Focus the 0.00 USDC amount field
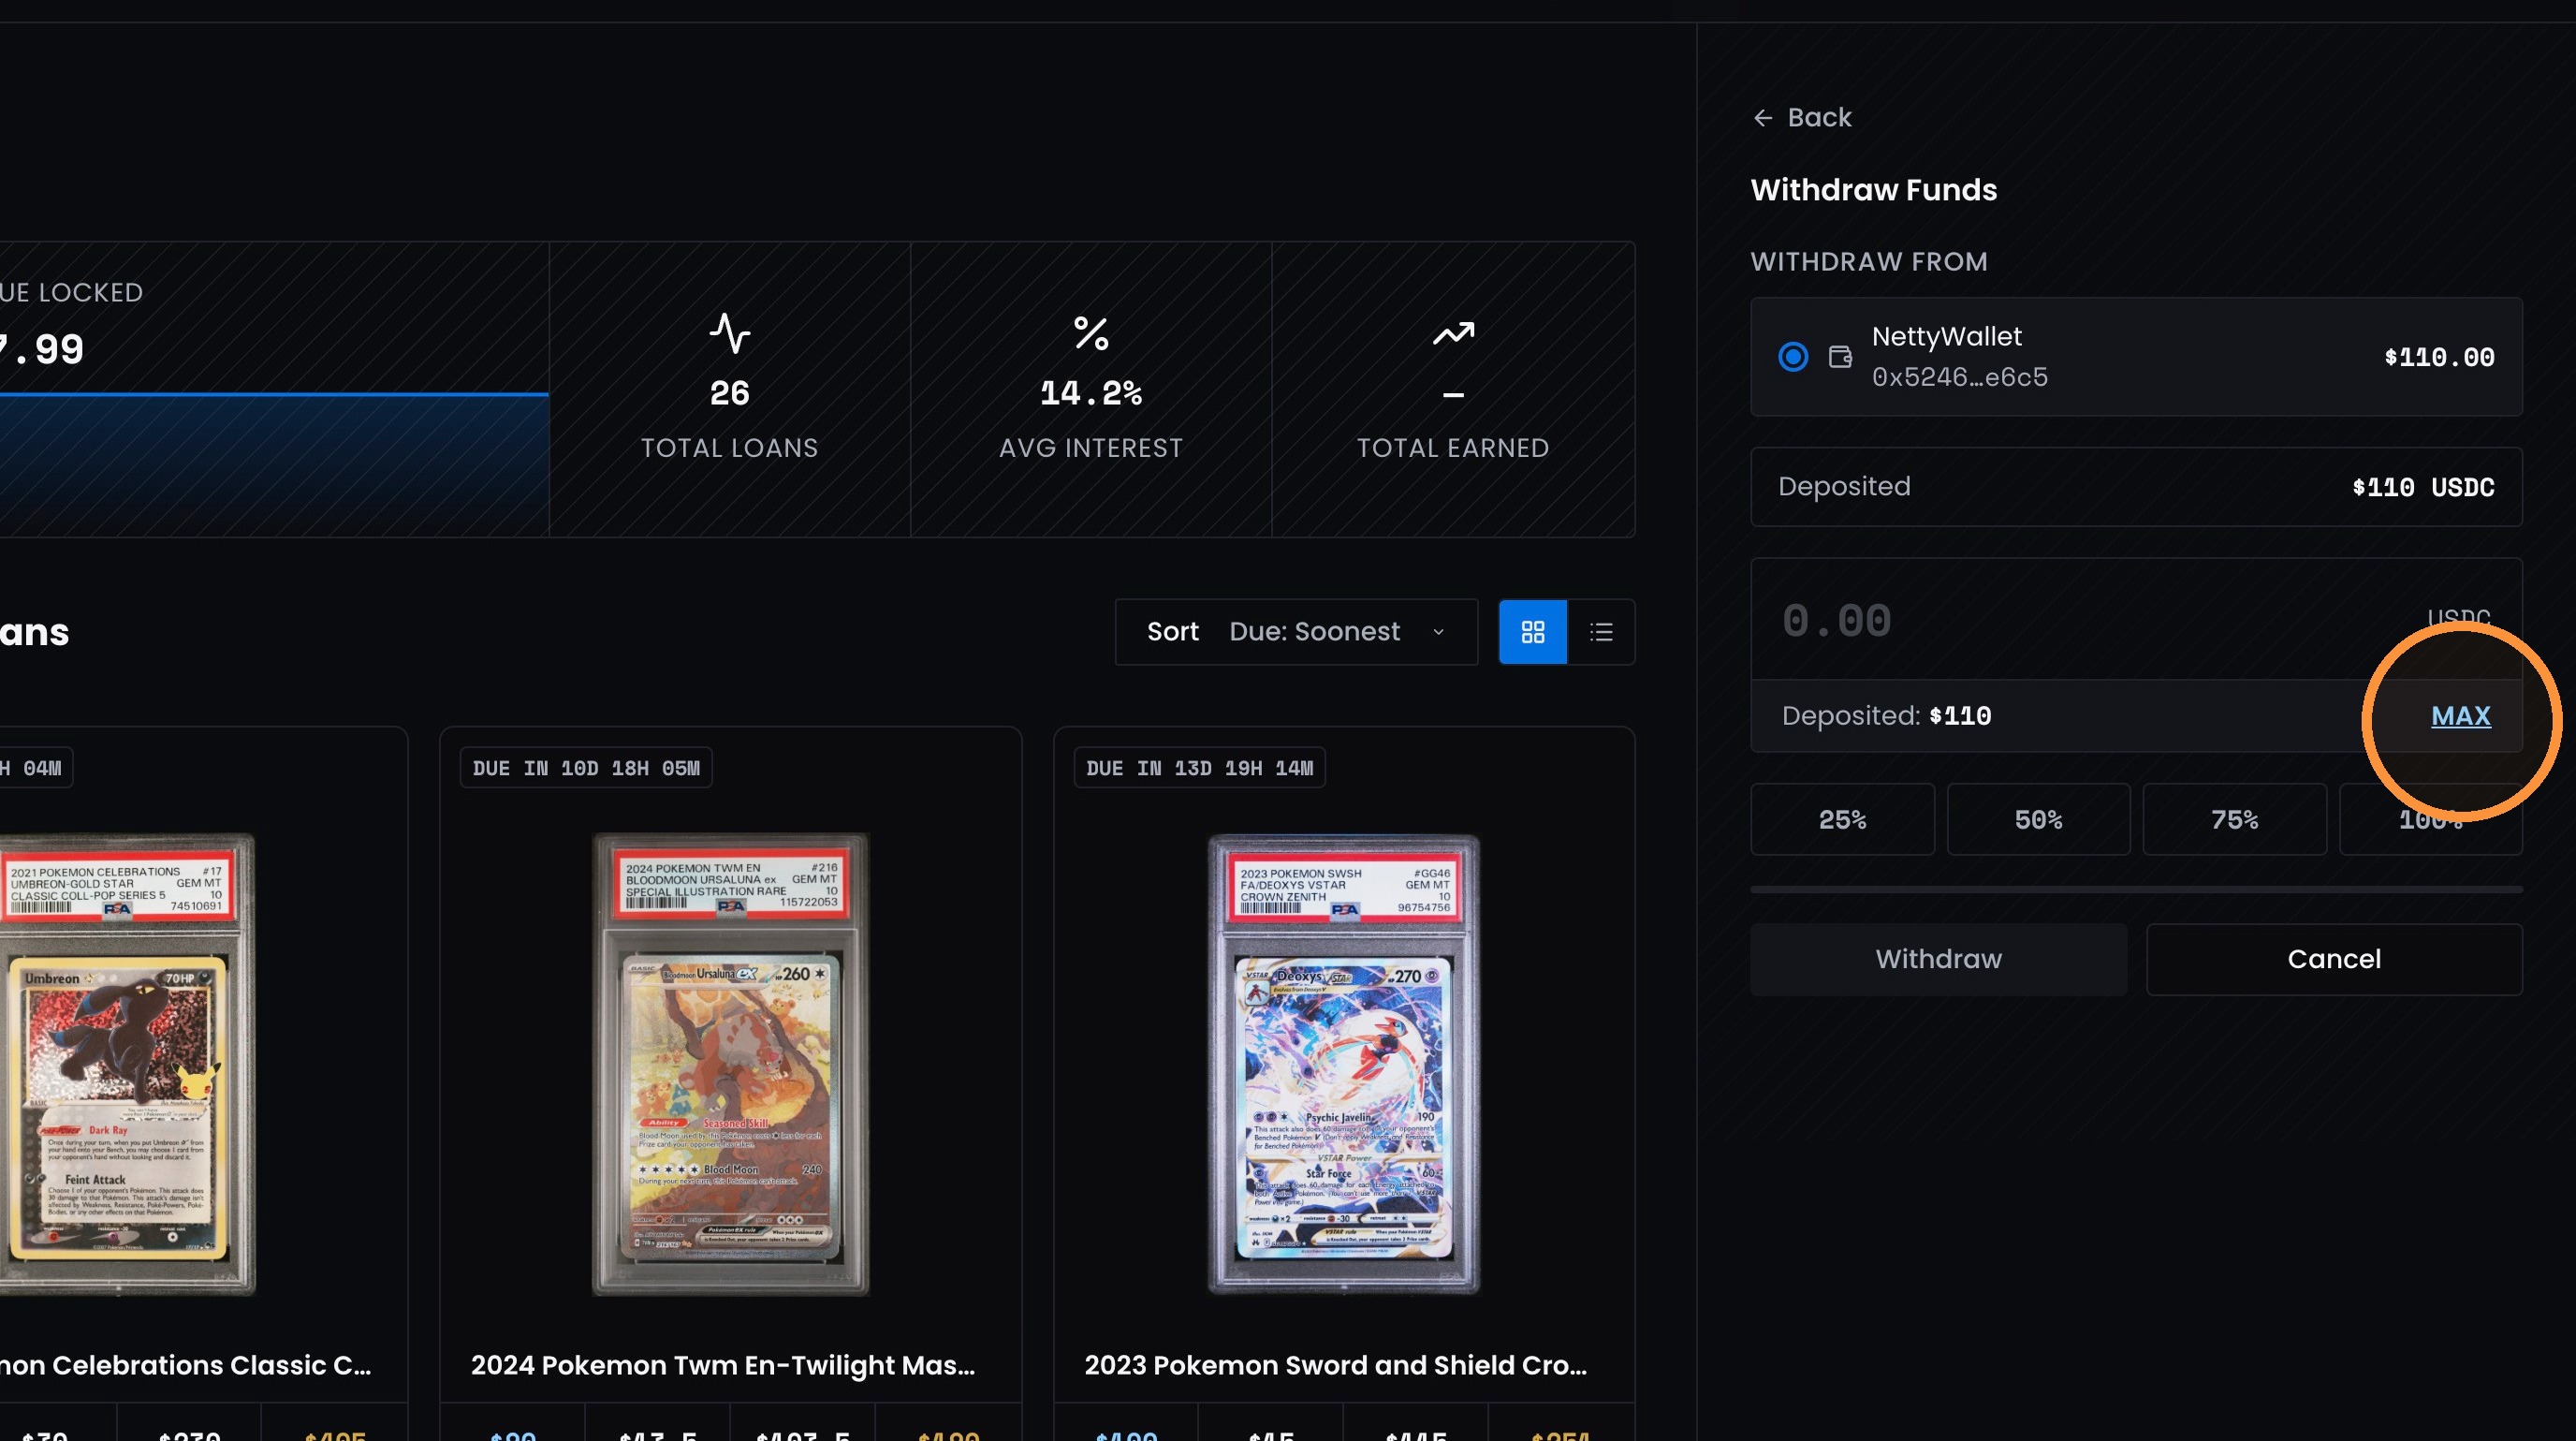2576x1441 pixels. click(x=2136, y=620)
